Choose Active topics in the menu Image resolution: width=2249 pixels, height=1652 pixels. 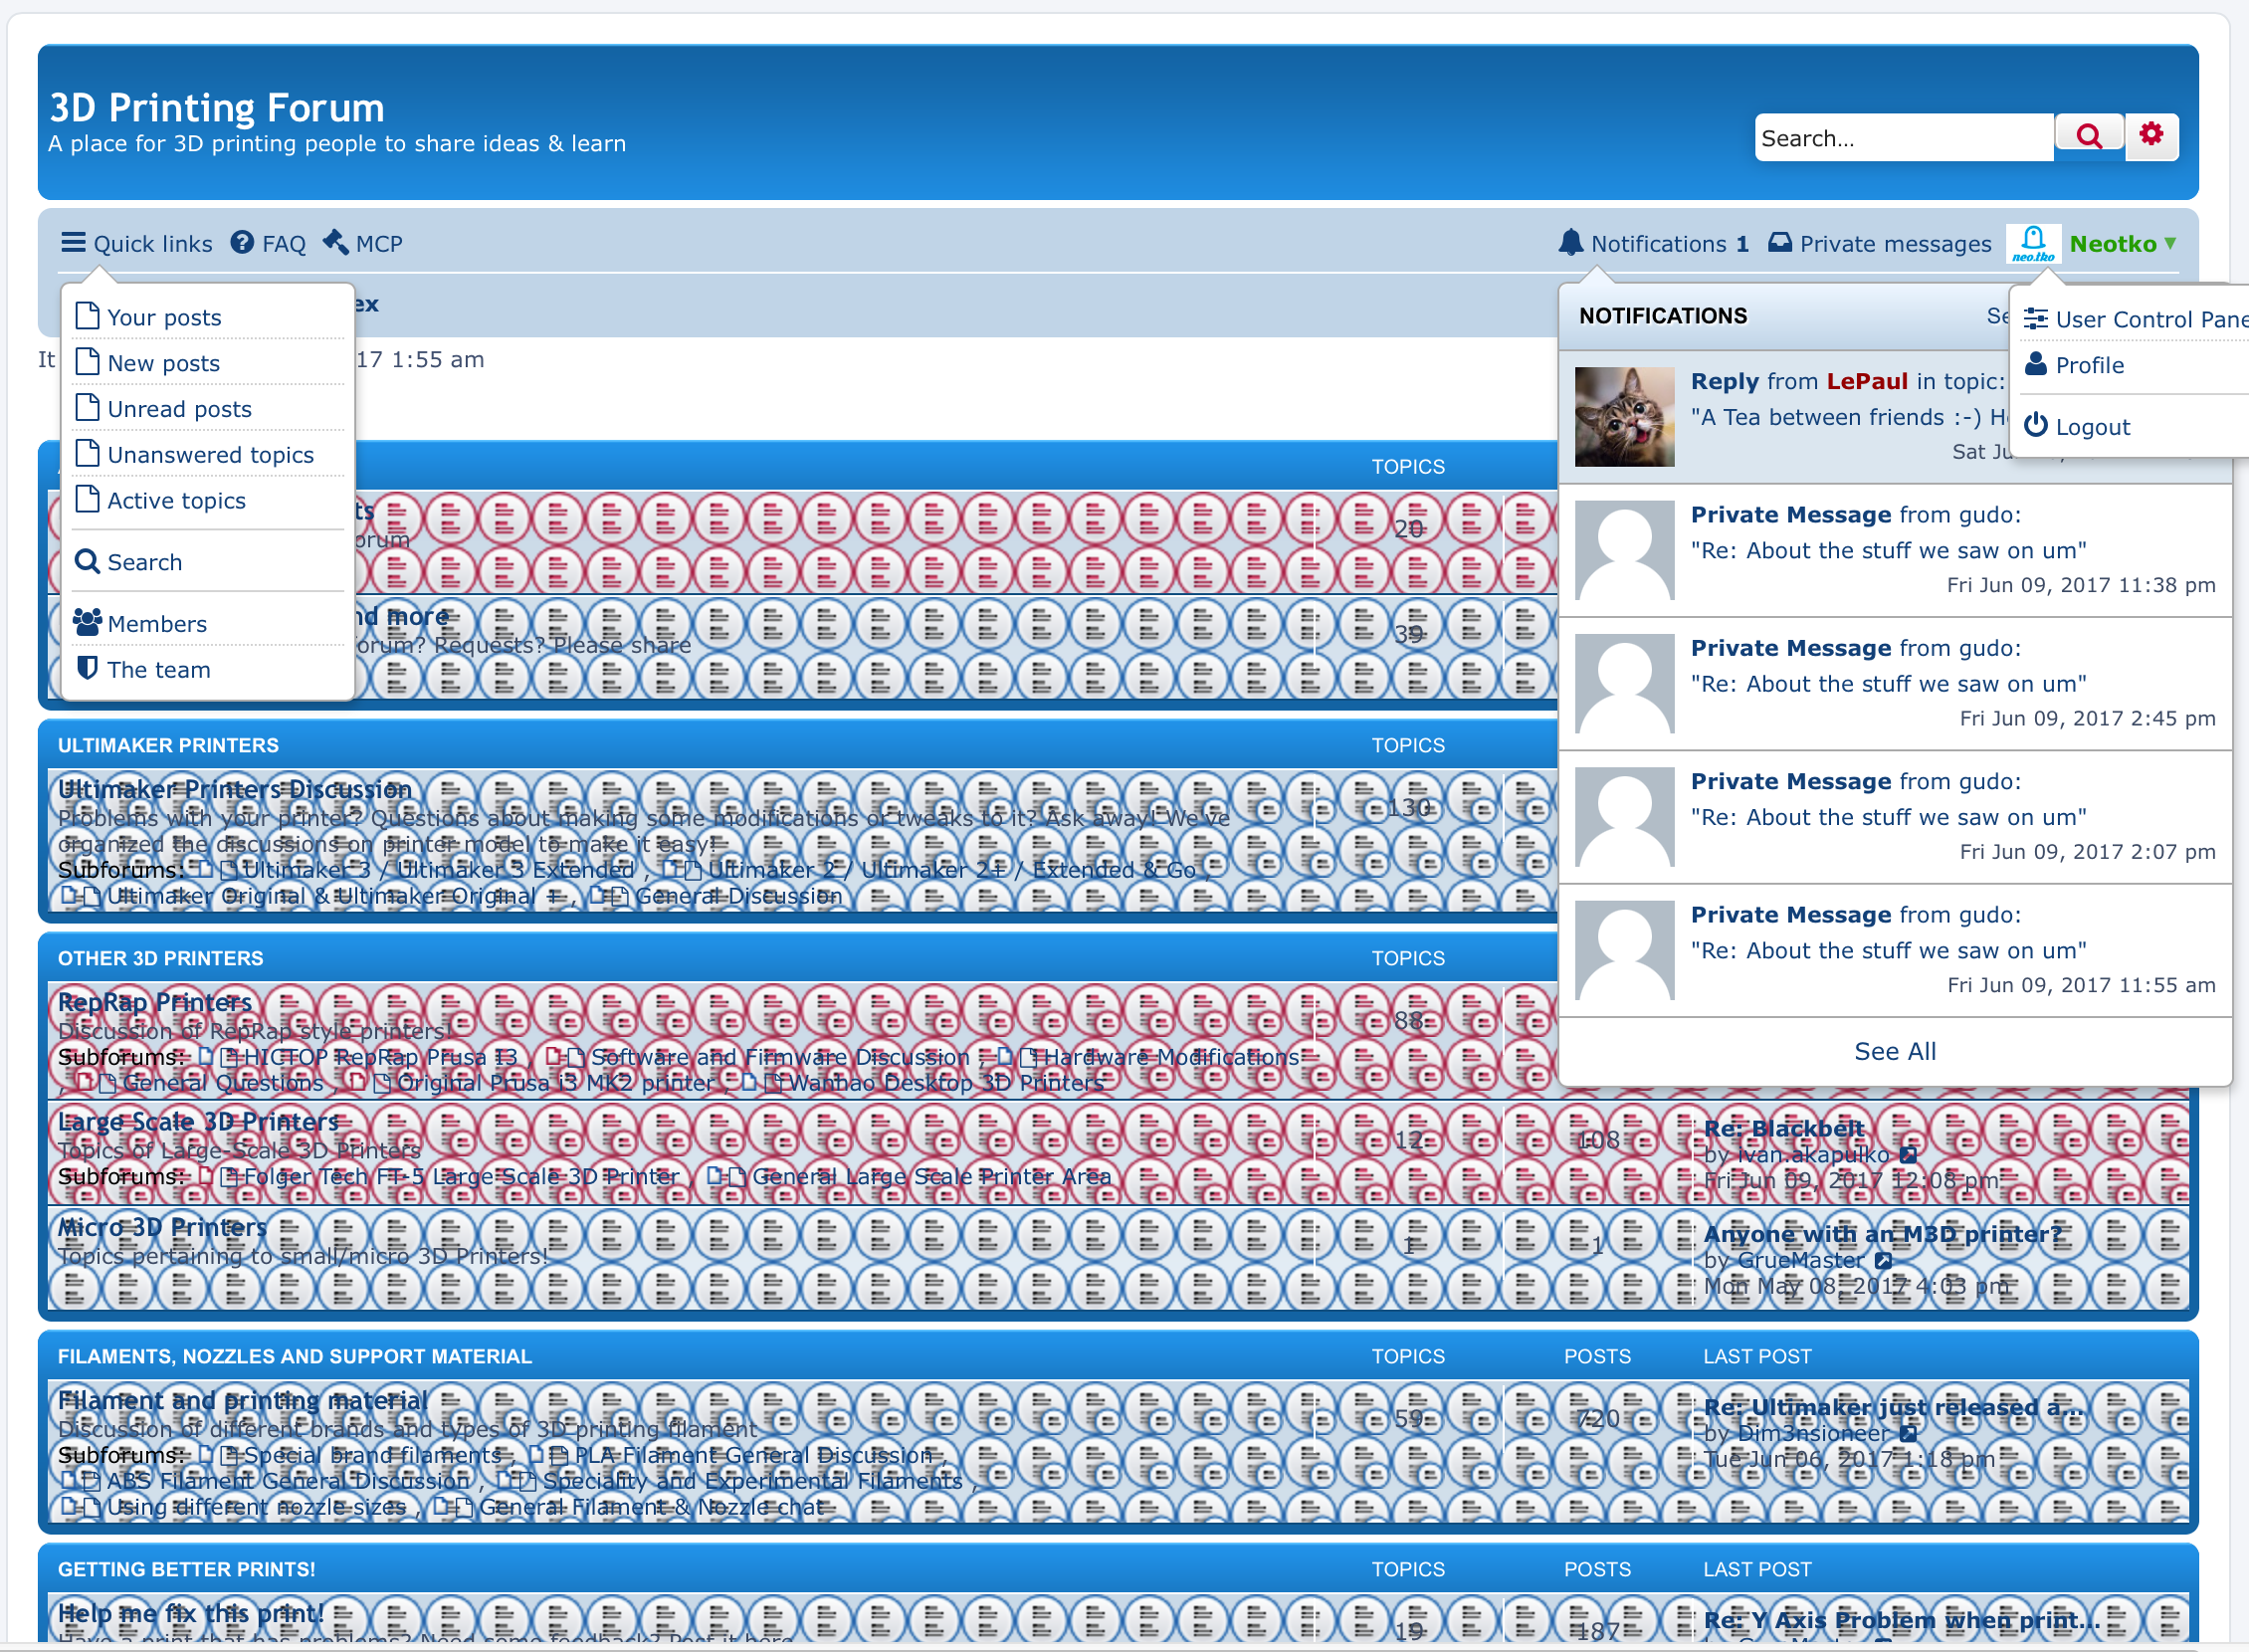176,501
